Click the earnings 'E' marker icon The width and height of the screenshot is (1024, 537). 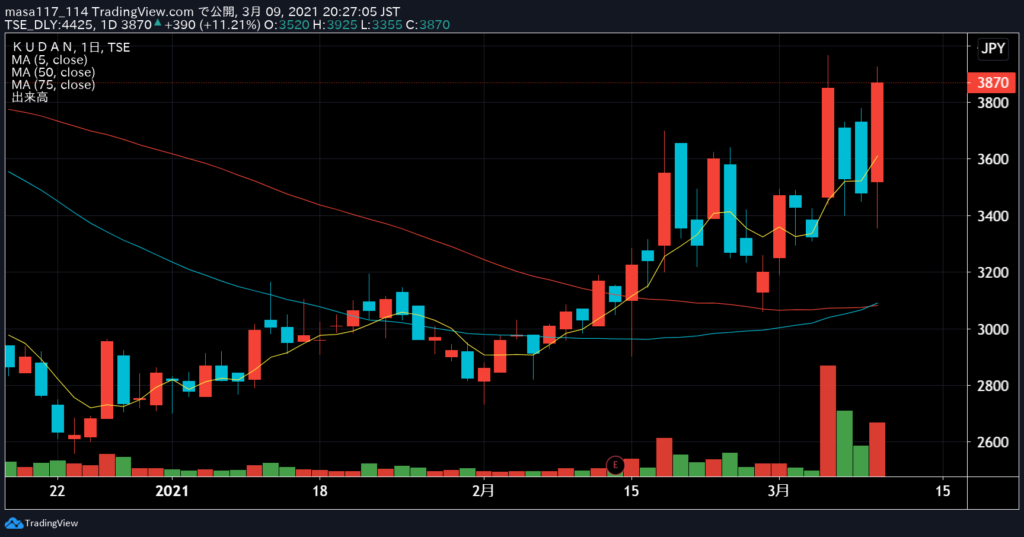pos(615,464)
